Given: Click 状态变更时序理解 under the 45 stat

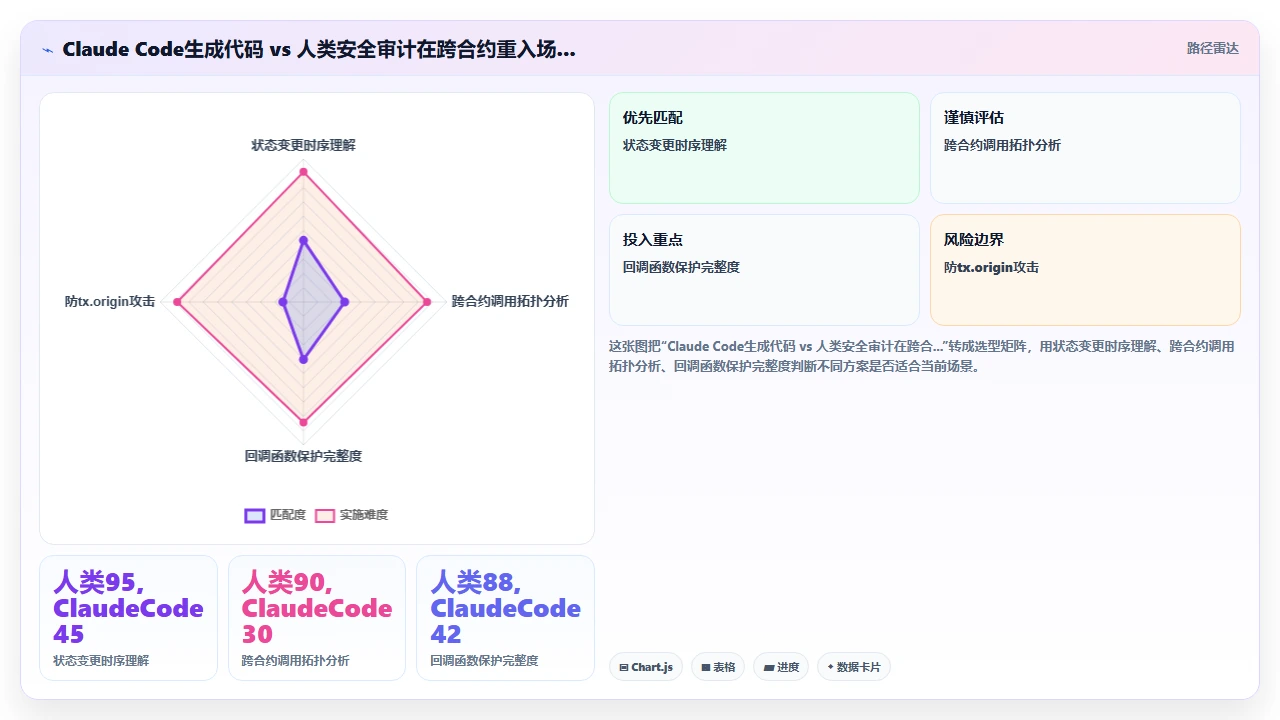Looking at the screenshot, I should [101, 661].
